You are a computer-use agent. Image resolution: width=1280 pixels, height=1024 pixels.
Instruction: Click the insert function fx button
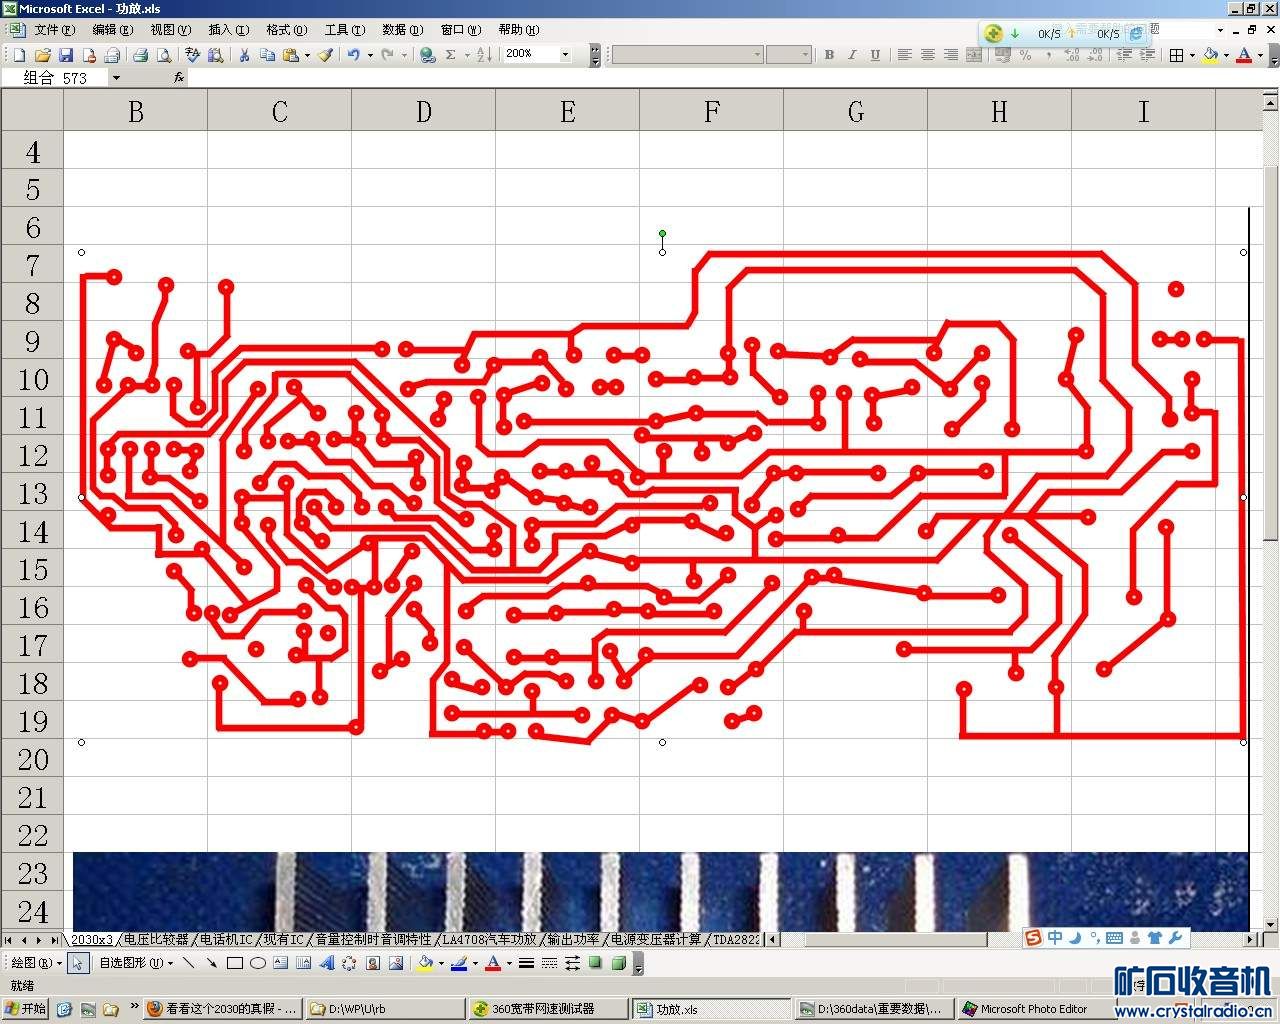pos(179,77)
